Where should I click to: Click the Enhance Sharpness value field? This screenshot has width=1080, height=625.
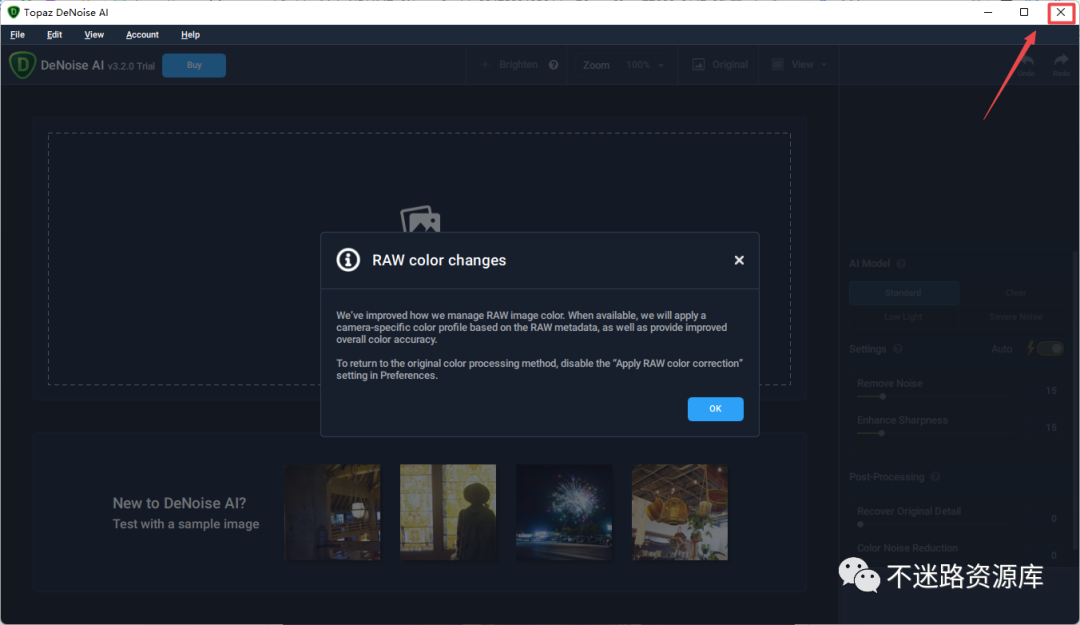[1050, 428]
